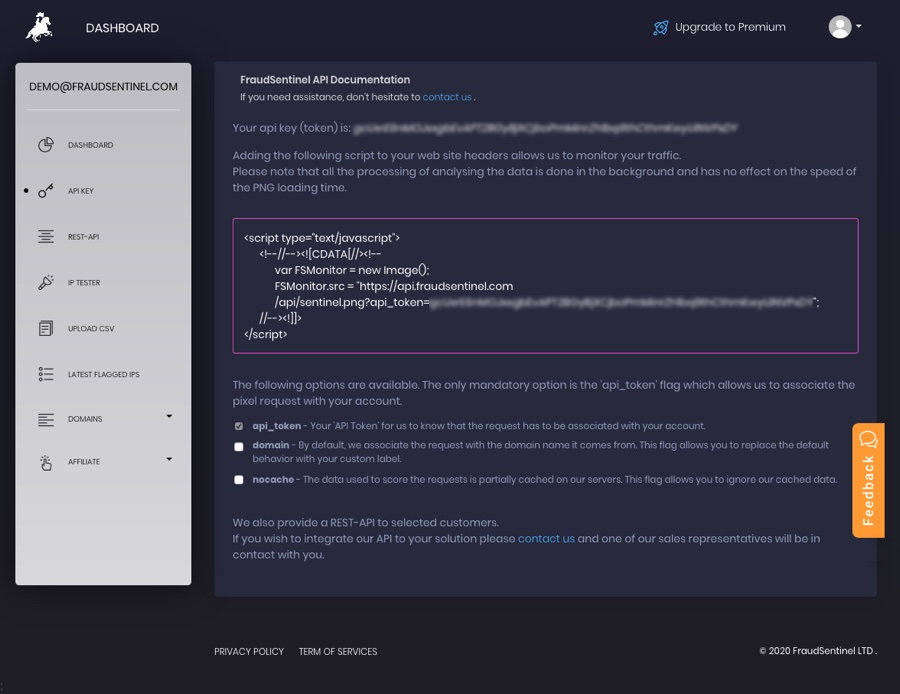Open the Privacy Policy footer link
Viewport: 900px width, 694px height.
click(x=249, y=652)
